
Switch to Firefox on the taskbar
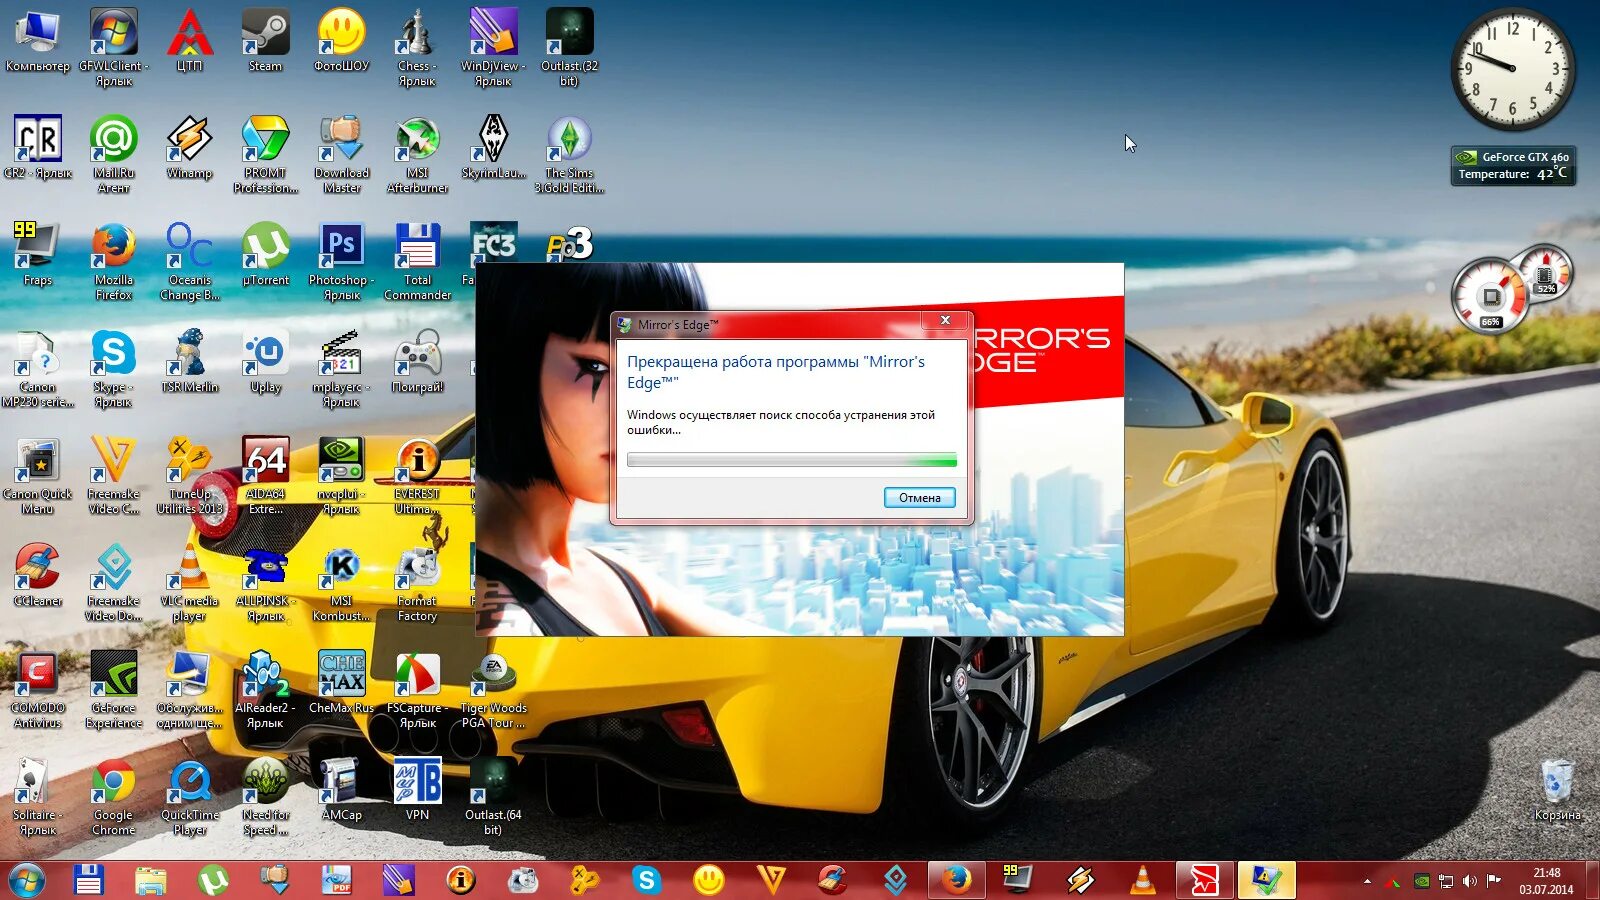[957, 880]
